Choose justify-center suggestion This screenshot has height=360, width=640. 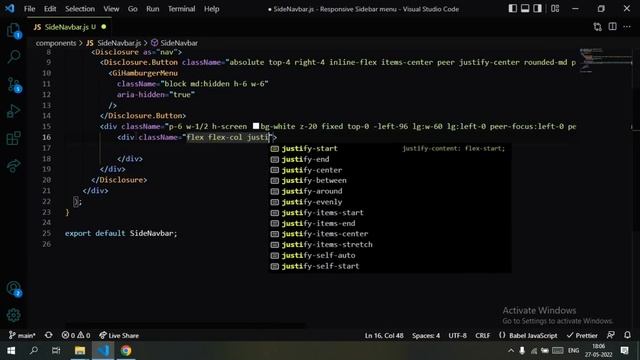(x=390, y=170)
